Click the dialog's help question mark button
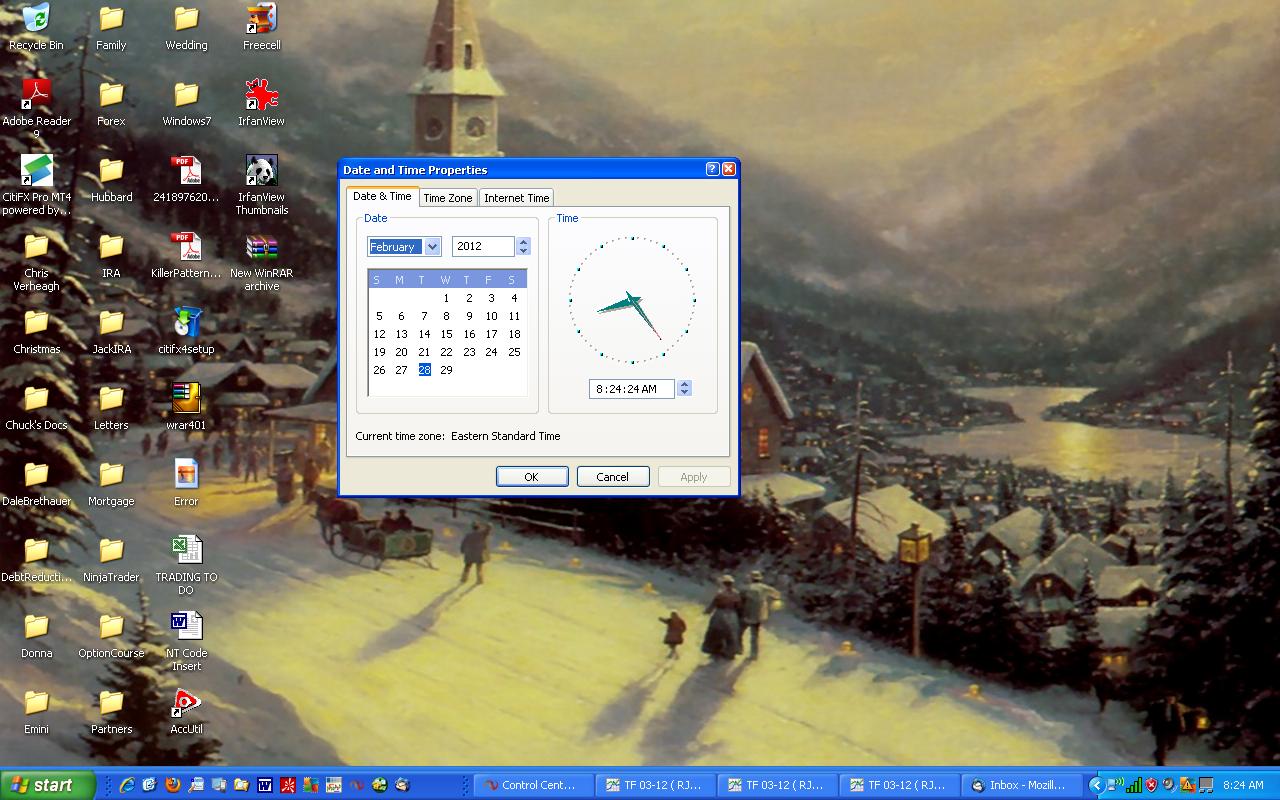The width and height of the screenshot is (1280, 800). tap(712, 169)
